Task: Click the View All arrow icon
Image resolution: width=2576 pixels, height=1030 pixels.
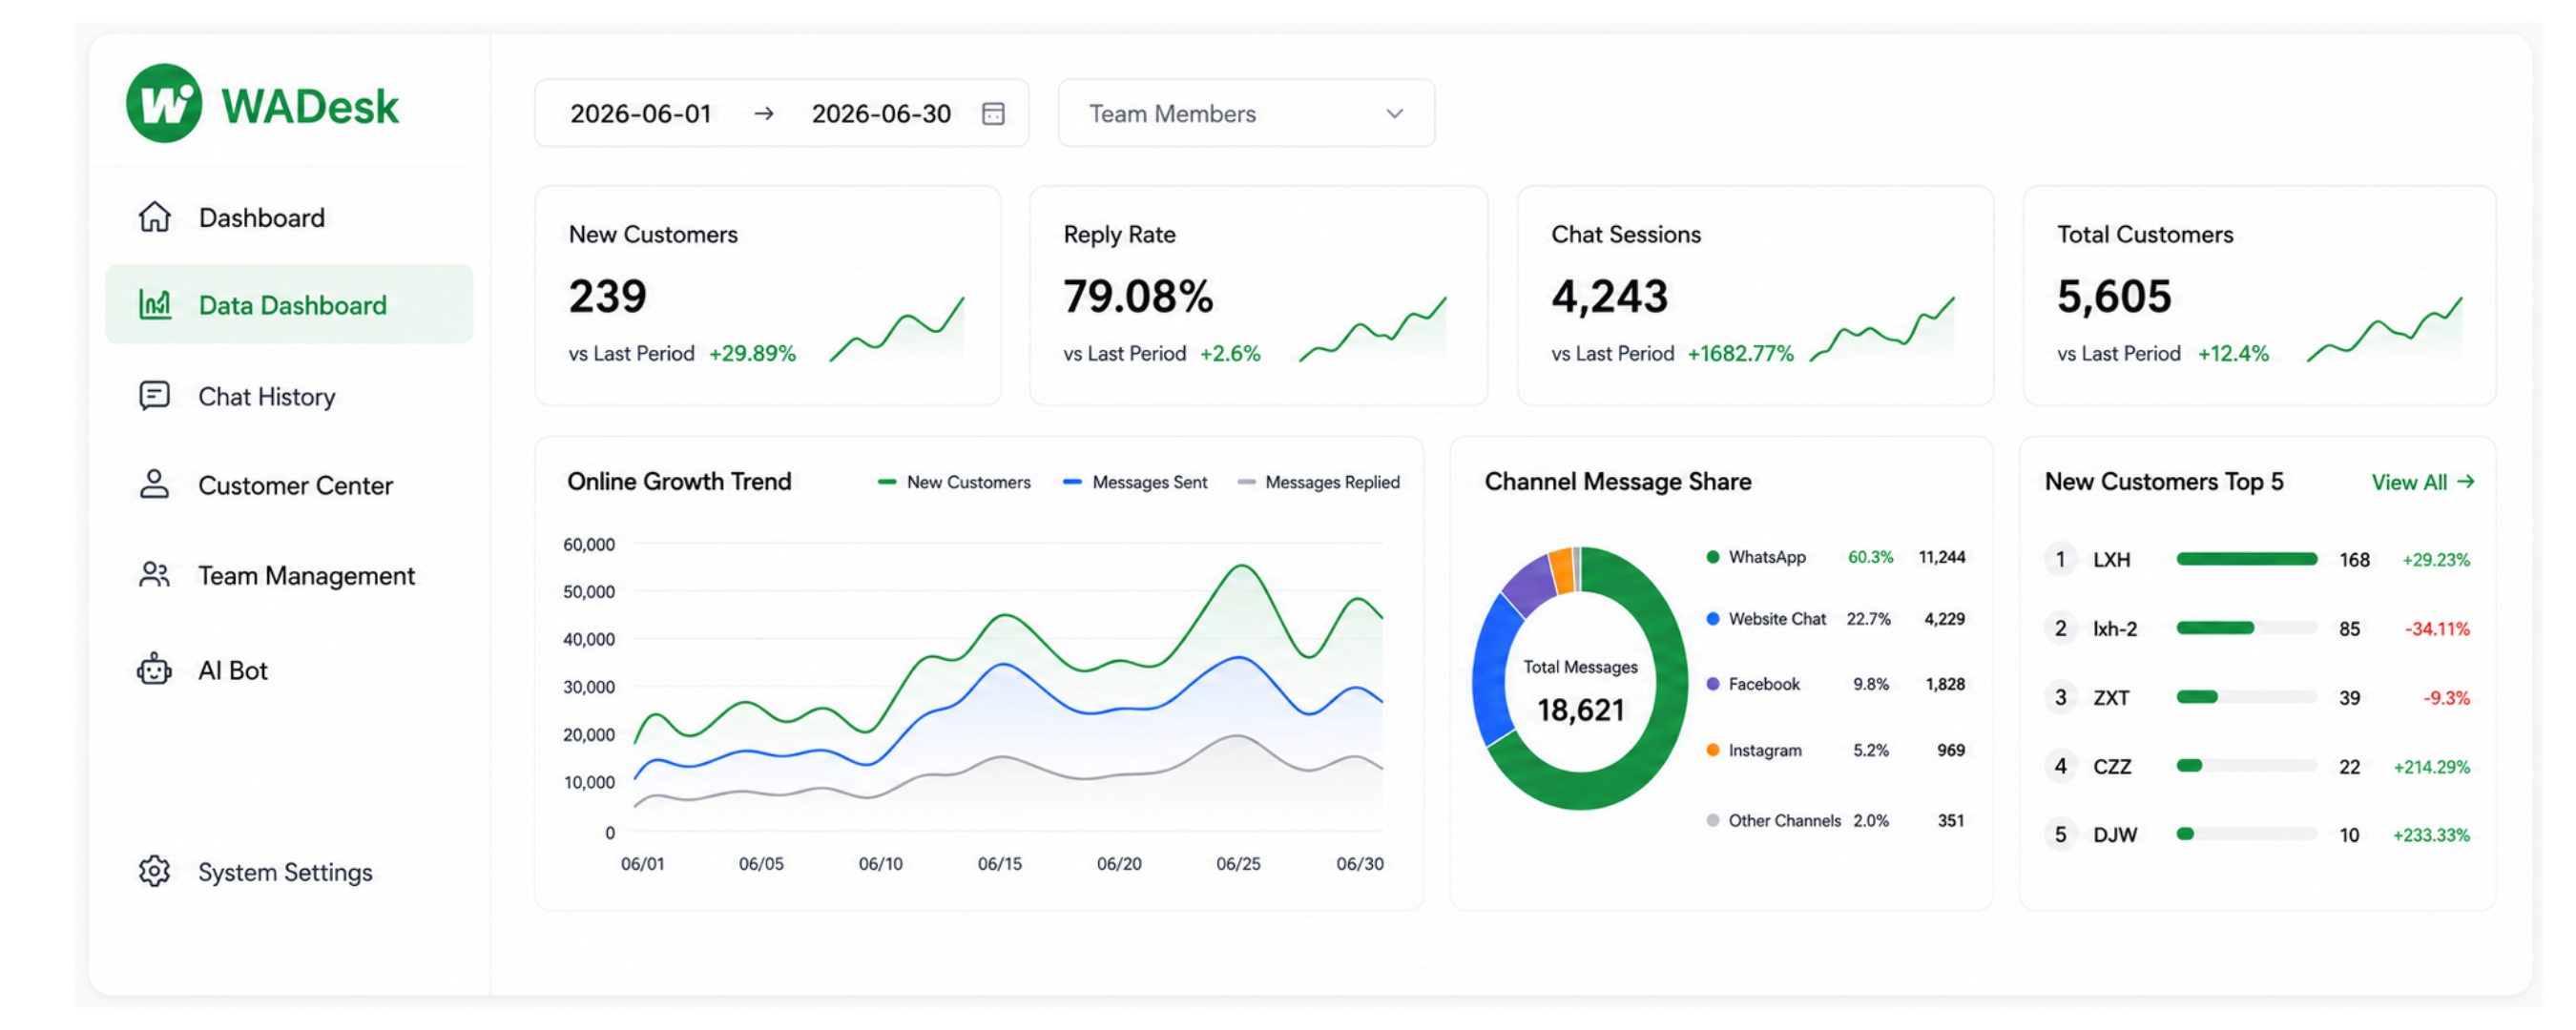Action: (x=2467, y=482)
